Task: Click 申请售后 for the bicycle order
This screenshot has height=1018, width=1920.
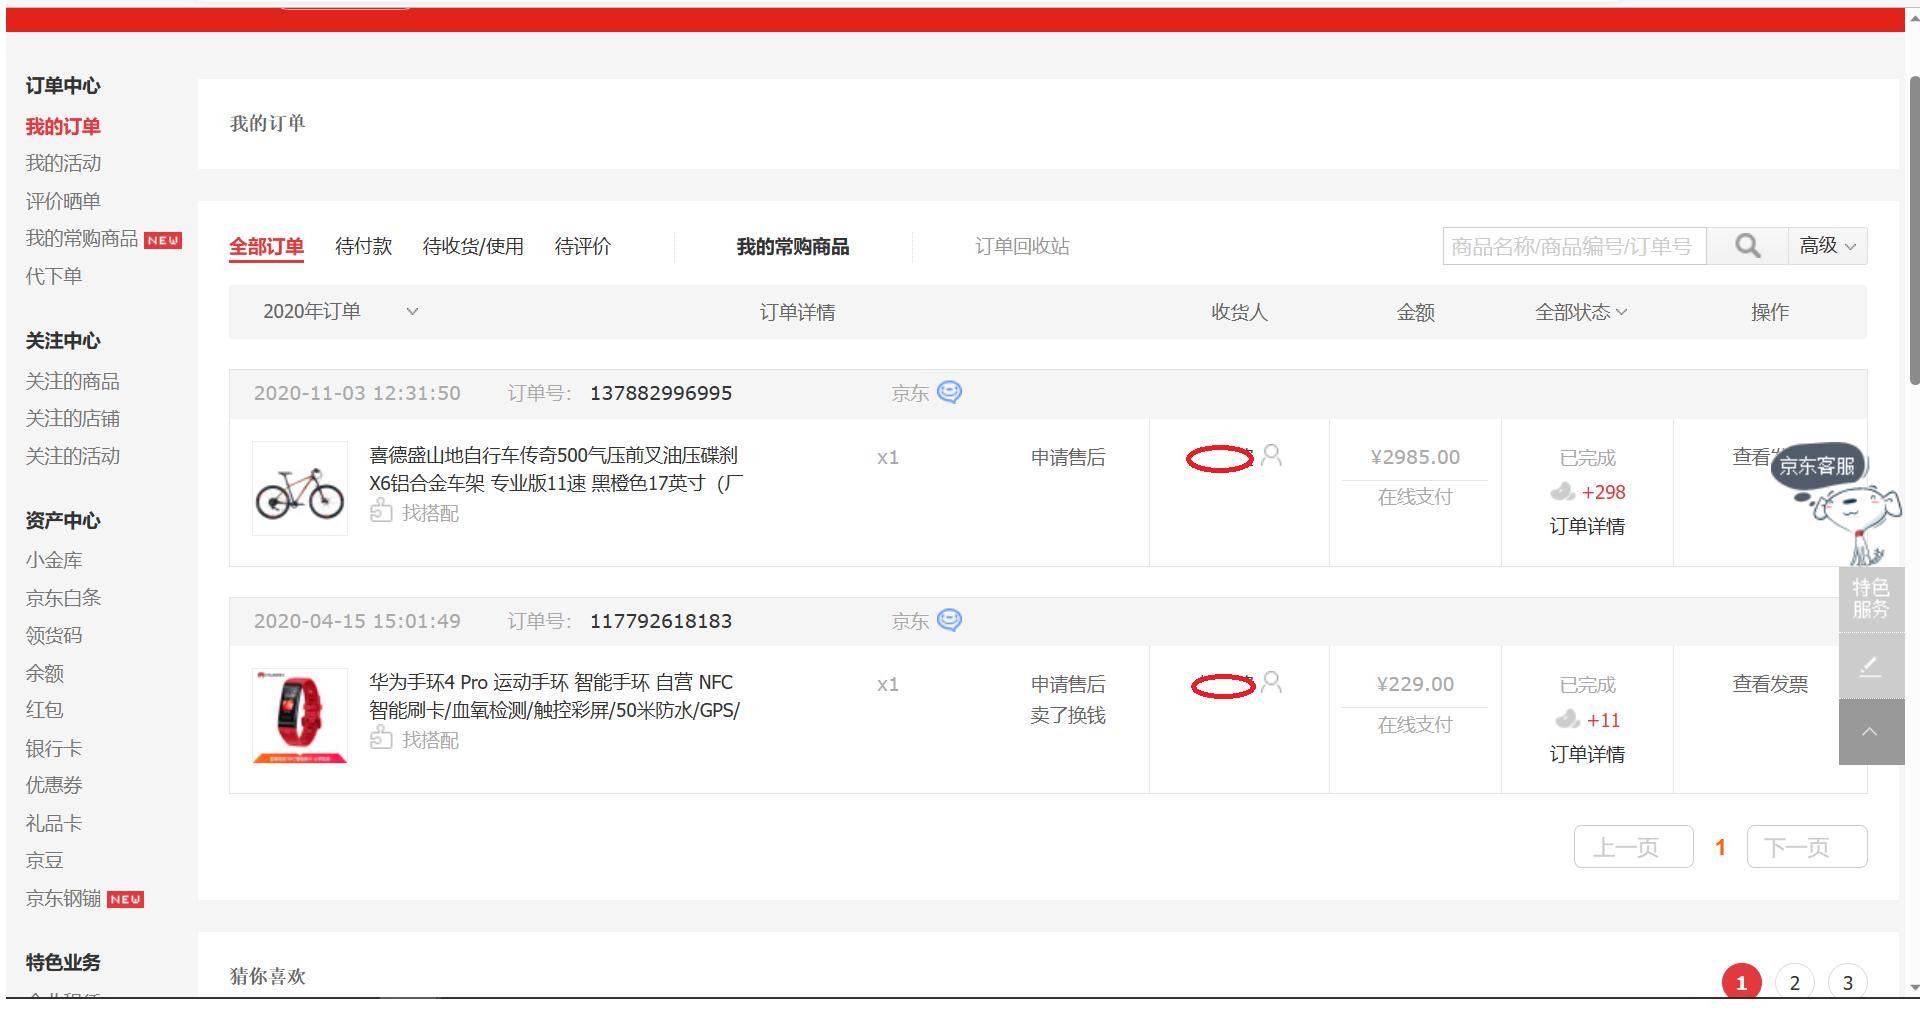Action: [1068, 457]
